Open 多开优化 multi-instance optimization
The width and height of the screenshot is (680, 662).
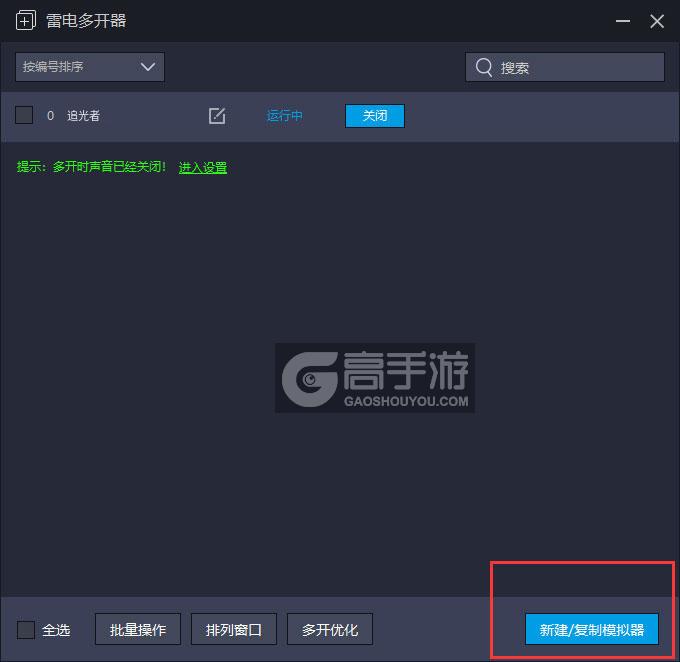[x=330, y=629]
